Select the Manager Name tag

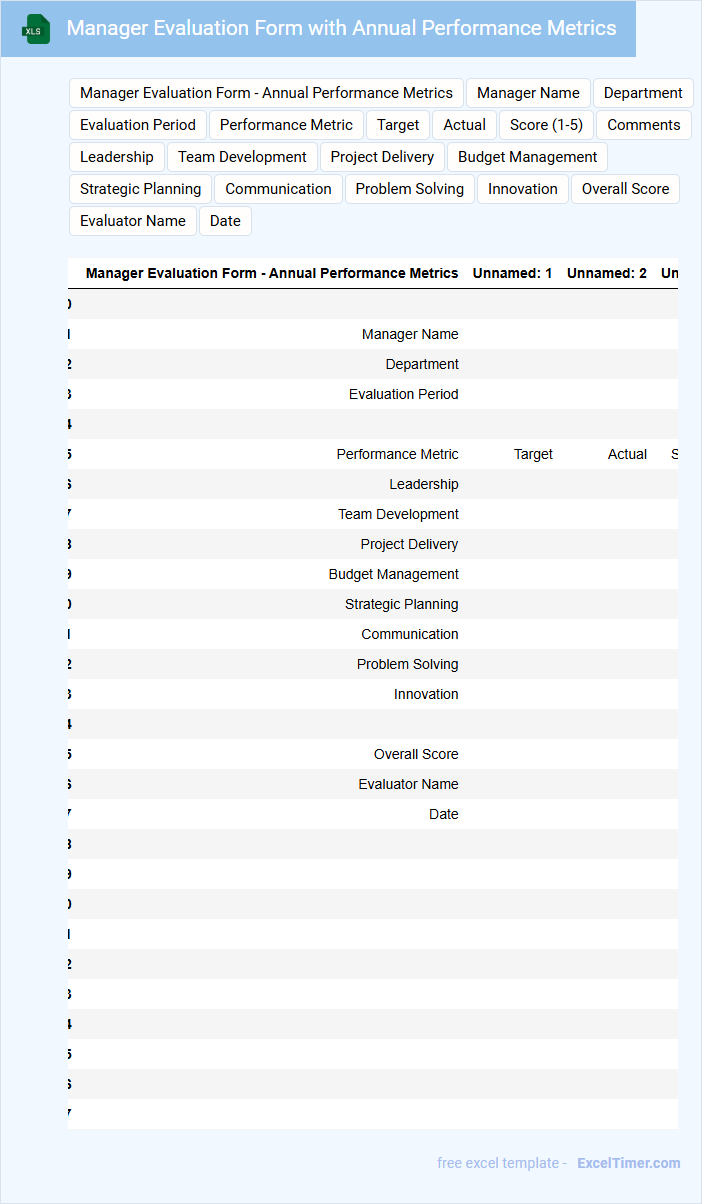click(x=528, y=93)
